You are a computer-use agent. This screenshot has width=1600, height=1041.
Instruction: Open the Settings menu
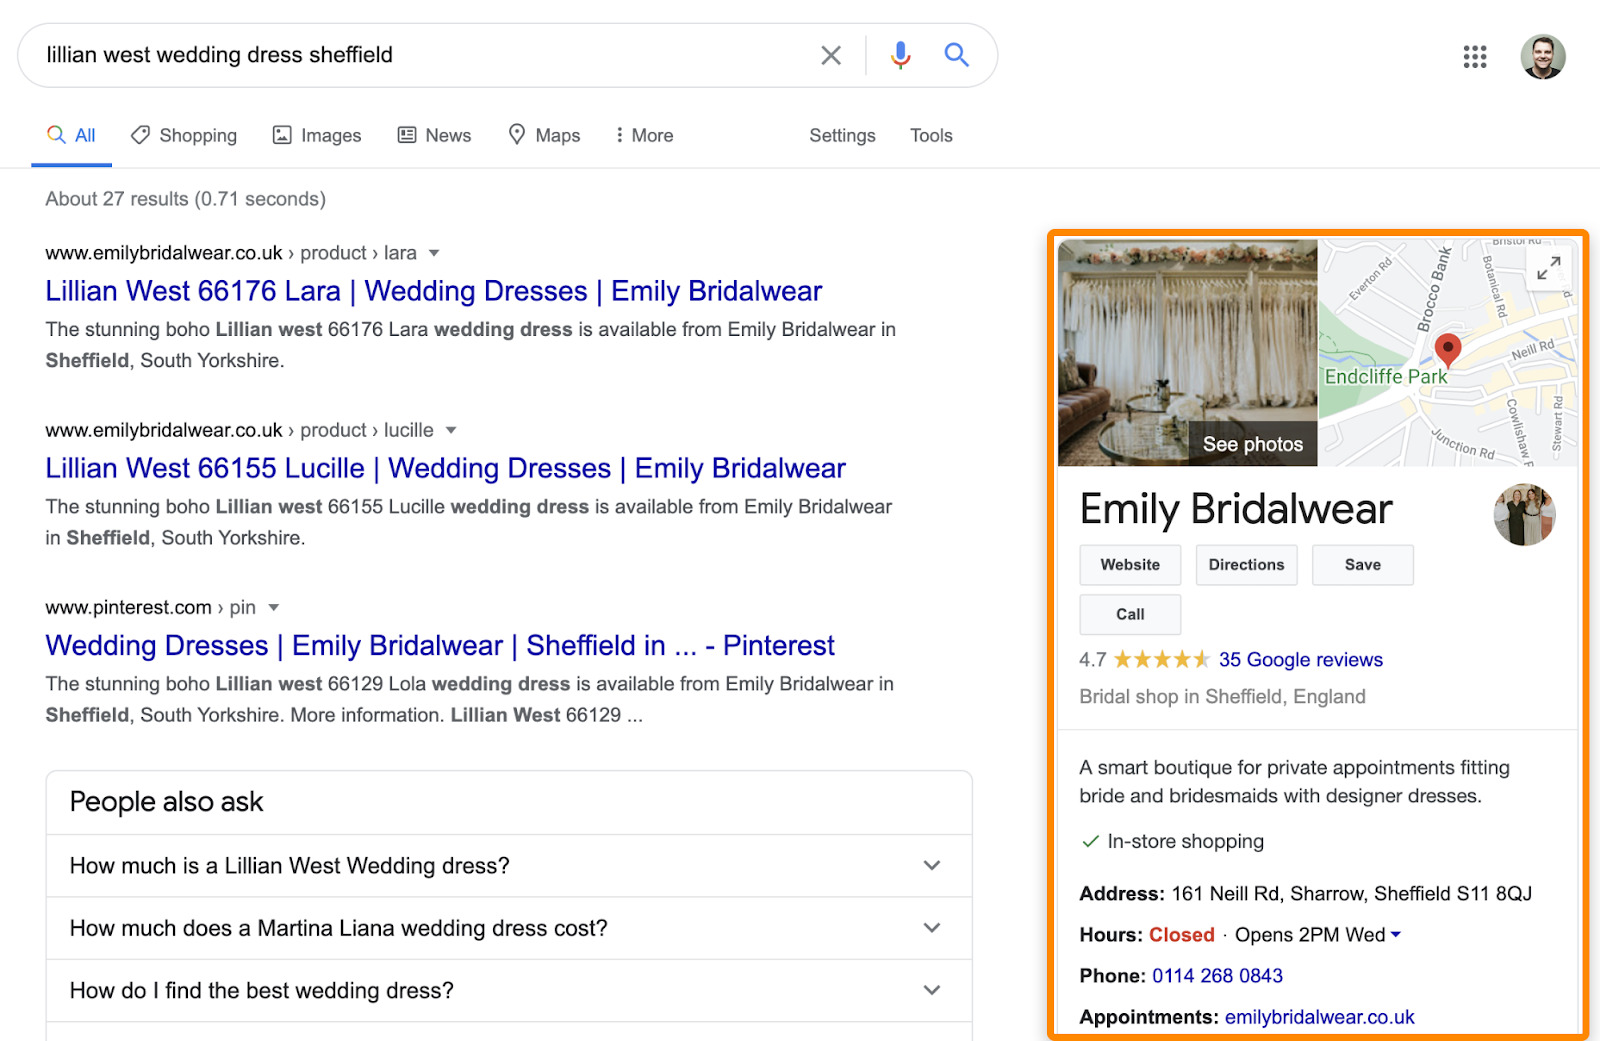point(841,135)
